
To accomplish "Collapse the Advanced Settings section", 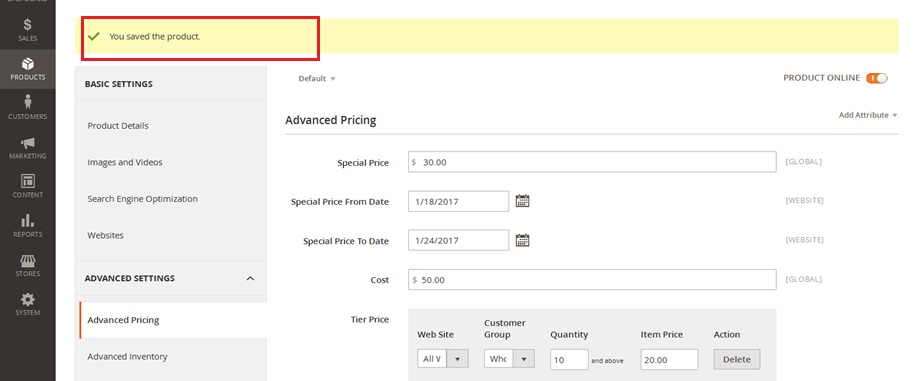I will (x=250, y=279).
